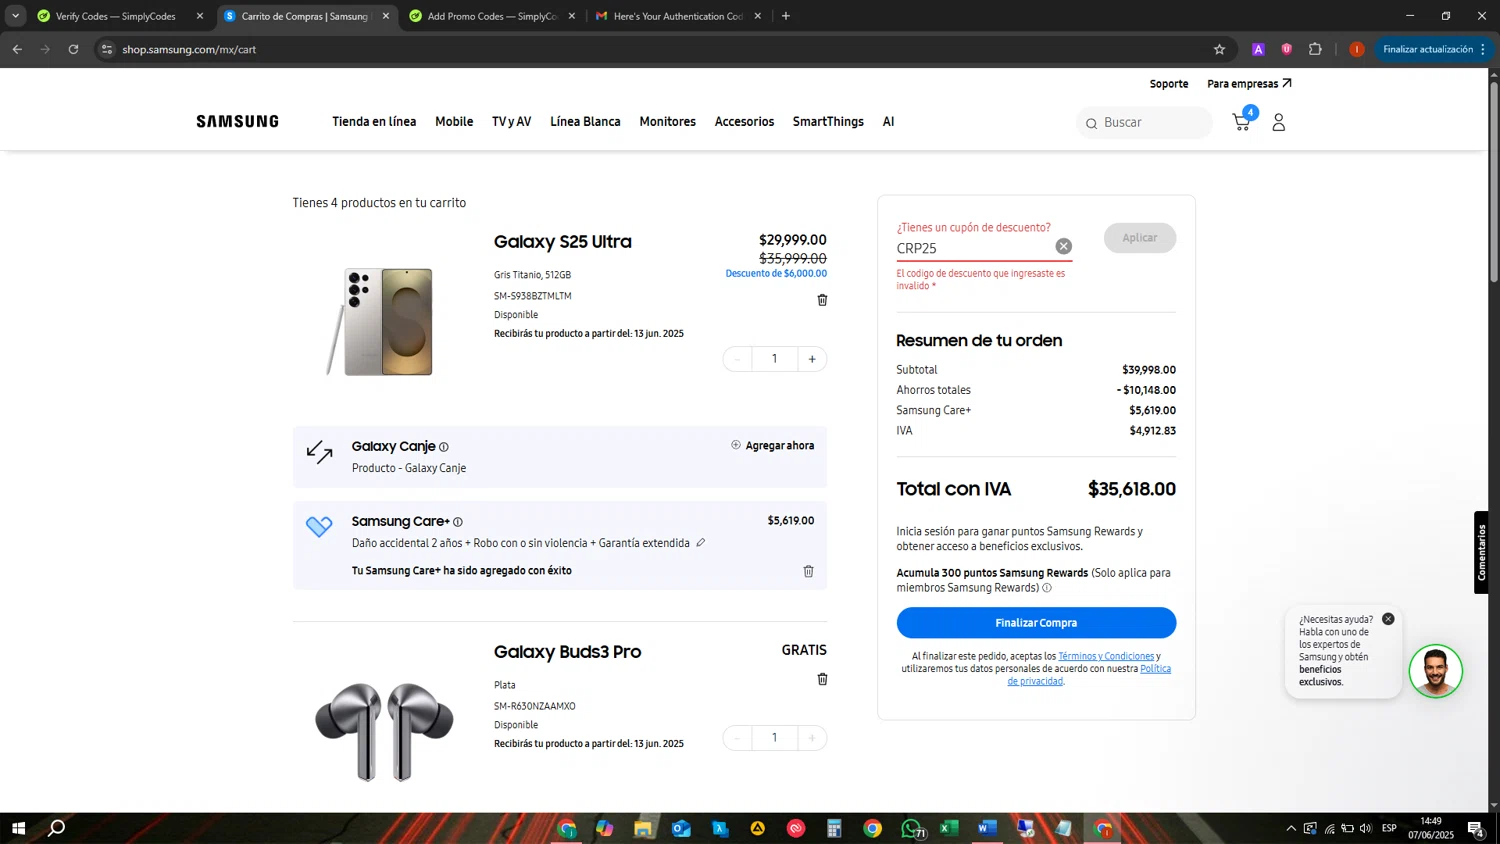Image resolution: width=1500 pixels, height=844 pixels.
Task: Click the Samsung logo
Action: (x=238, y=122)
